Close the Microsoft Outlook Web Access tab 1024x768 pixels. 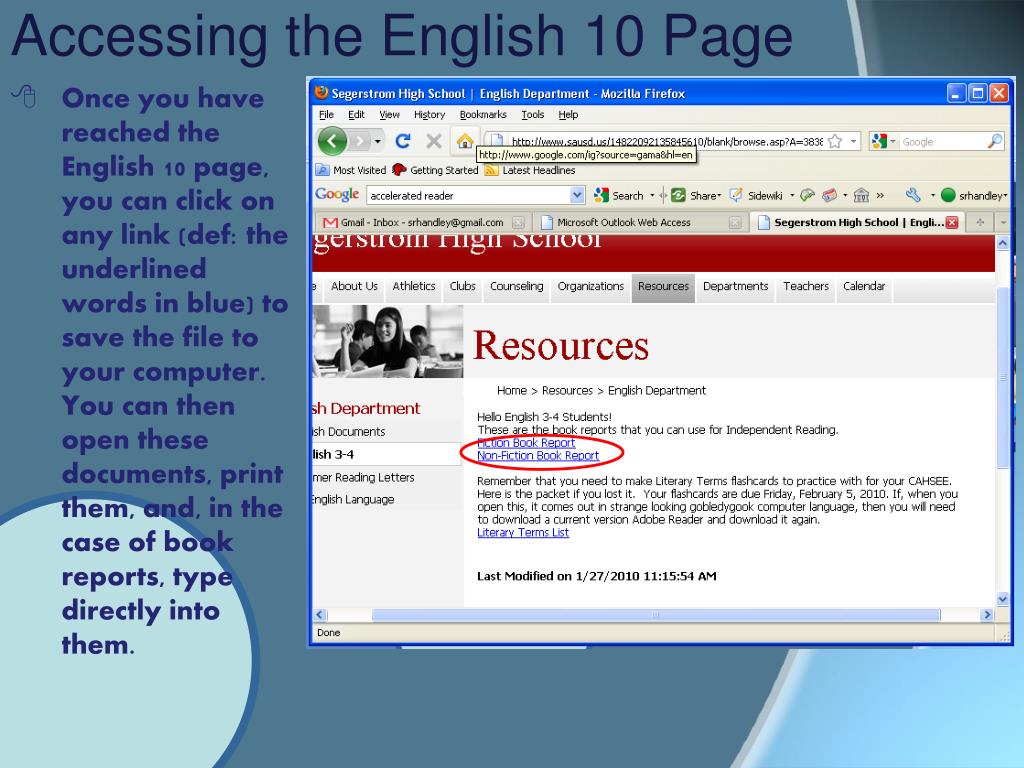(x=735, y=223)
